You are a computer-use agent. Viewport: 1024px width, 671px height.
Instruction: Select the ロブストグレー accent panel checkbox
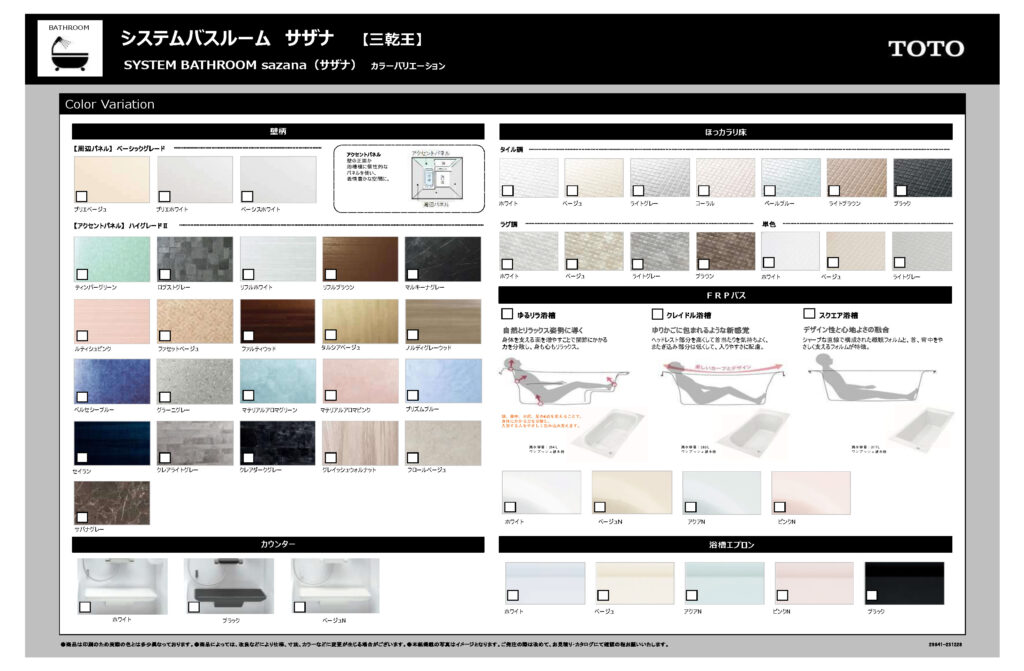click(165, 274)
